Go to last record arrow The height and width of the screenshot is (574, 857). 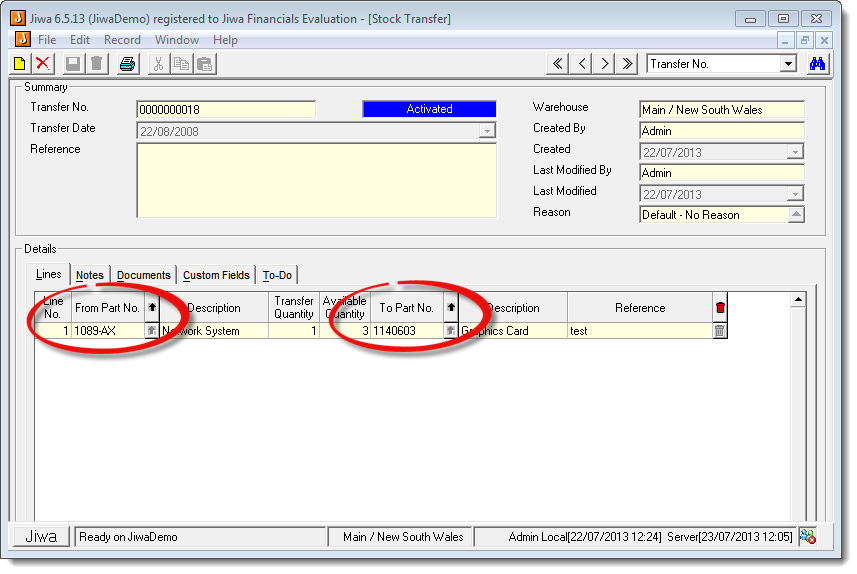pyautogui.click(x=627, y=64)
